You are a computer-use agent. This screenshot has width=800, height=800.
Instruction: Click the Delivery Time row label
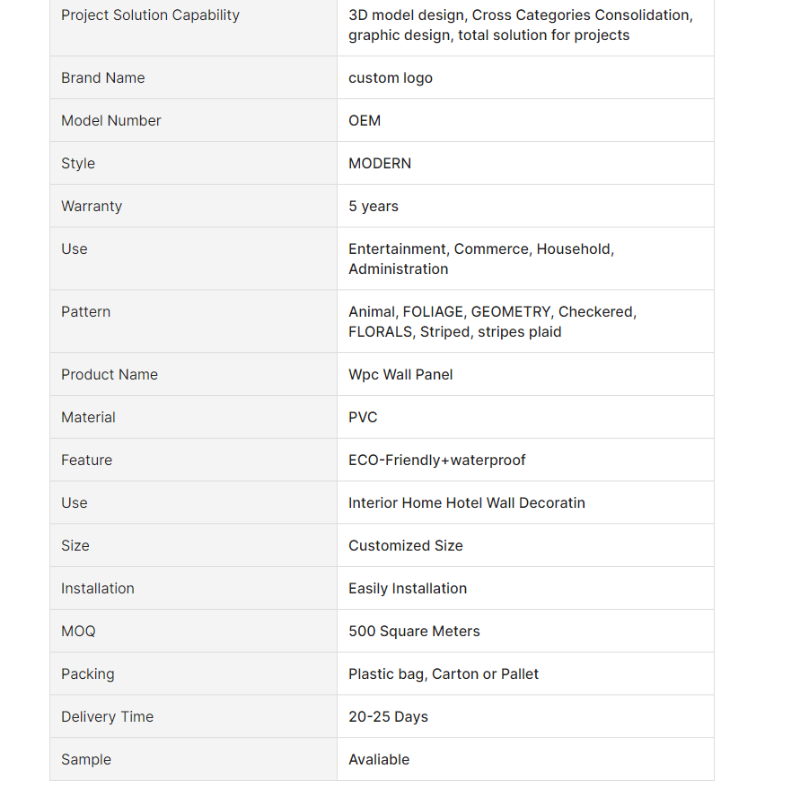(107, 717)
